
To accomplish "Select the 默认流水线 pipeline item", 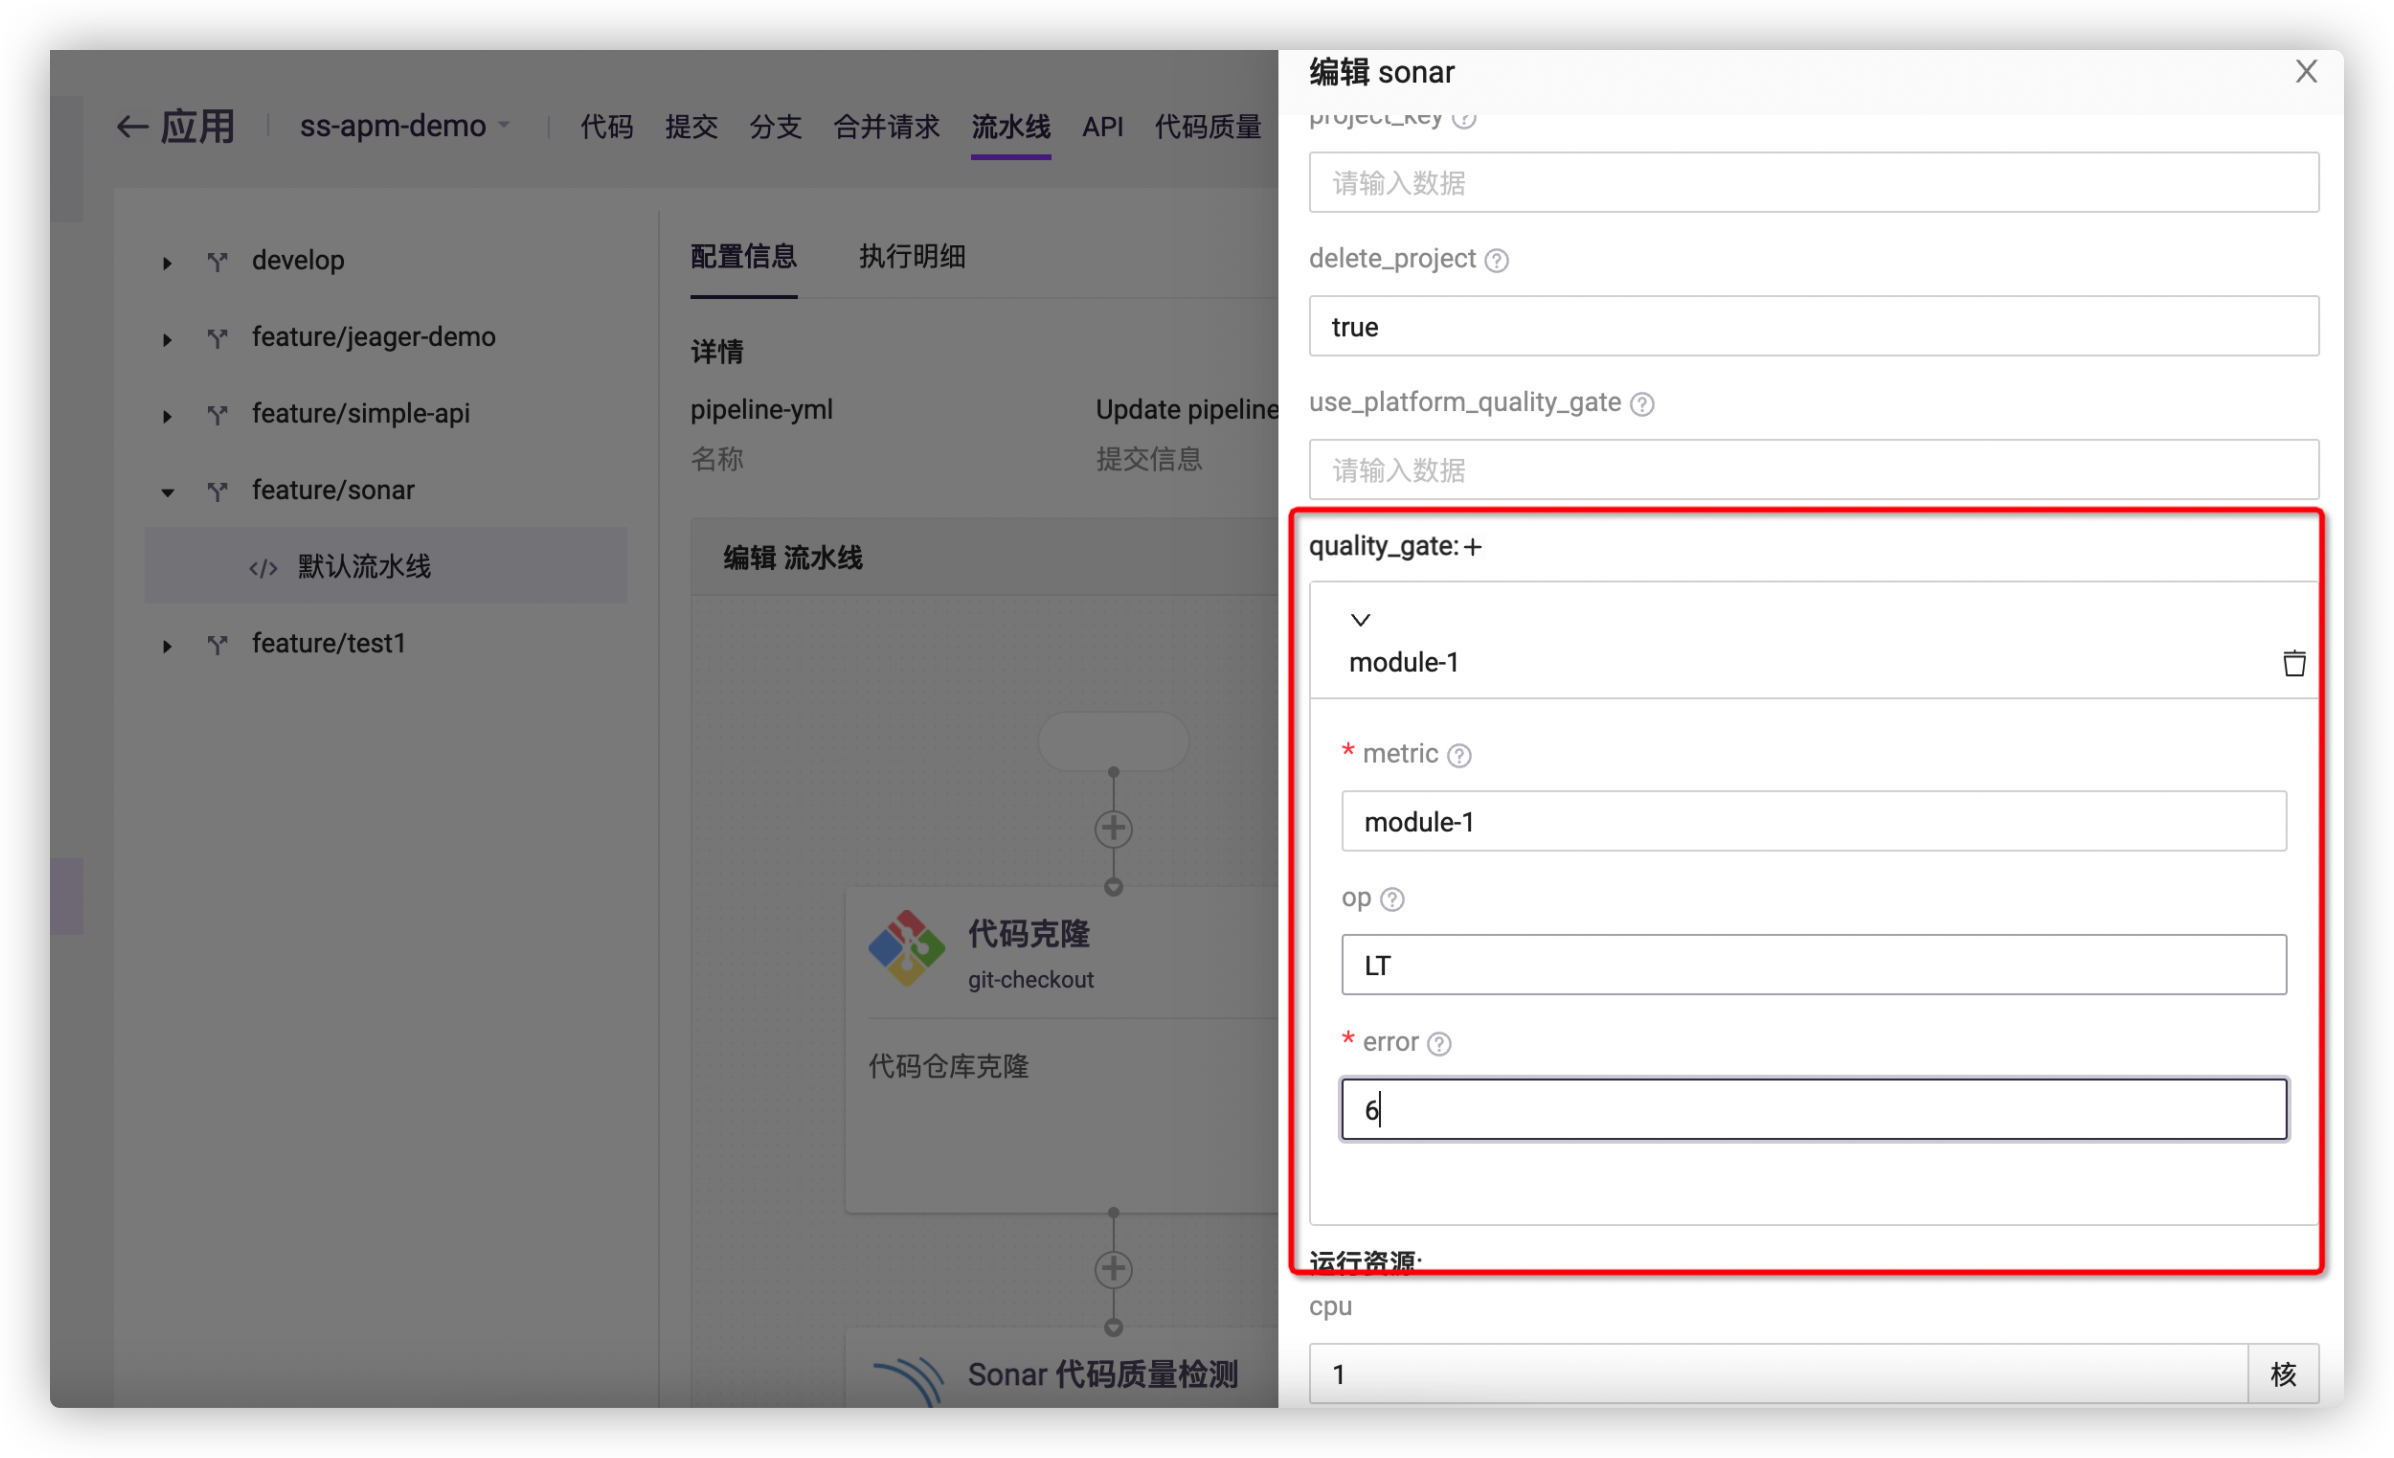I will (x=364, y=567).
